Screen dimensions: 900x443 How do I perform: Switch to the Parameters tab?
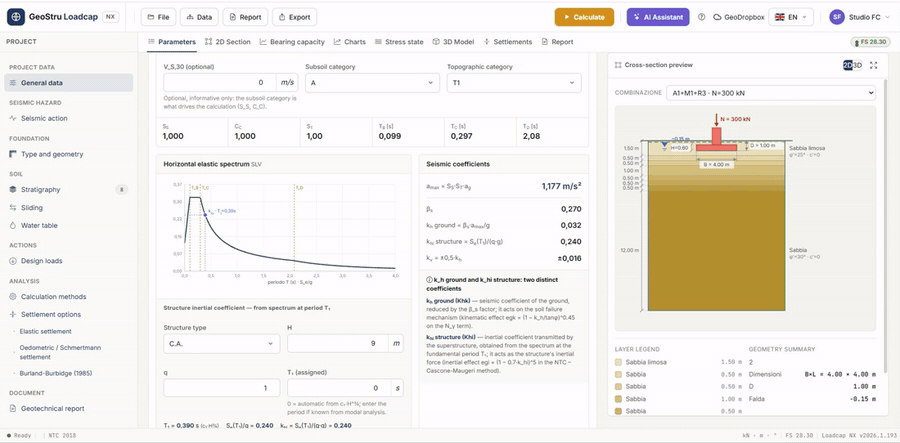(x=172, y=42)
